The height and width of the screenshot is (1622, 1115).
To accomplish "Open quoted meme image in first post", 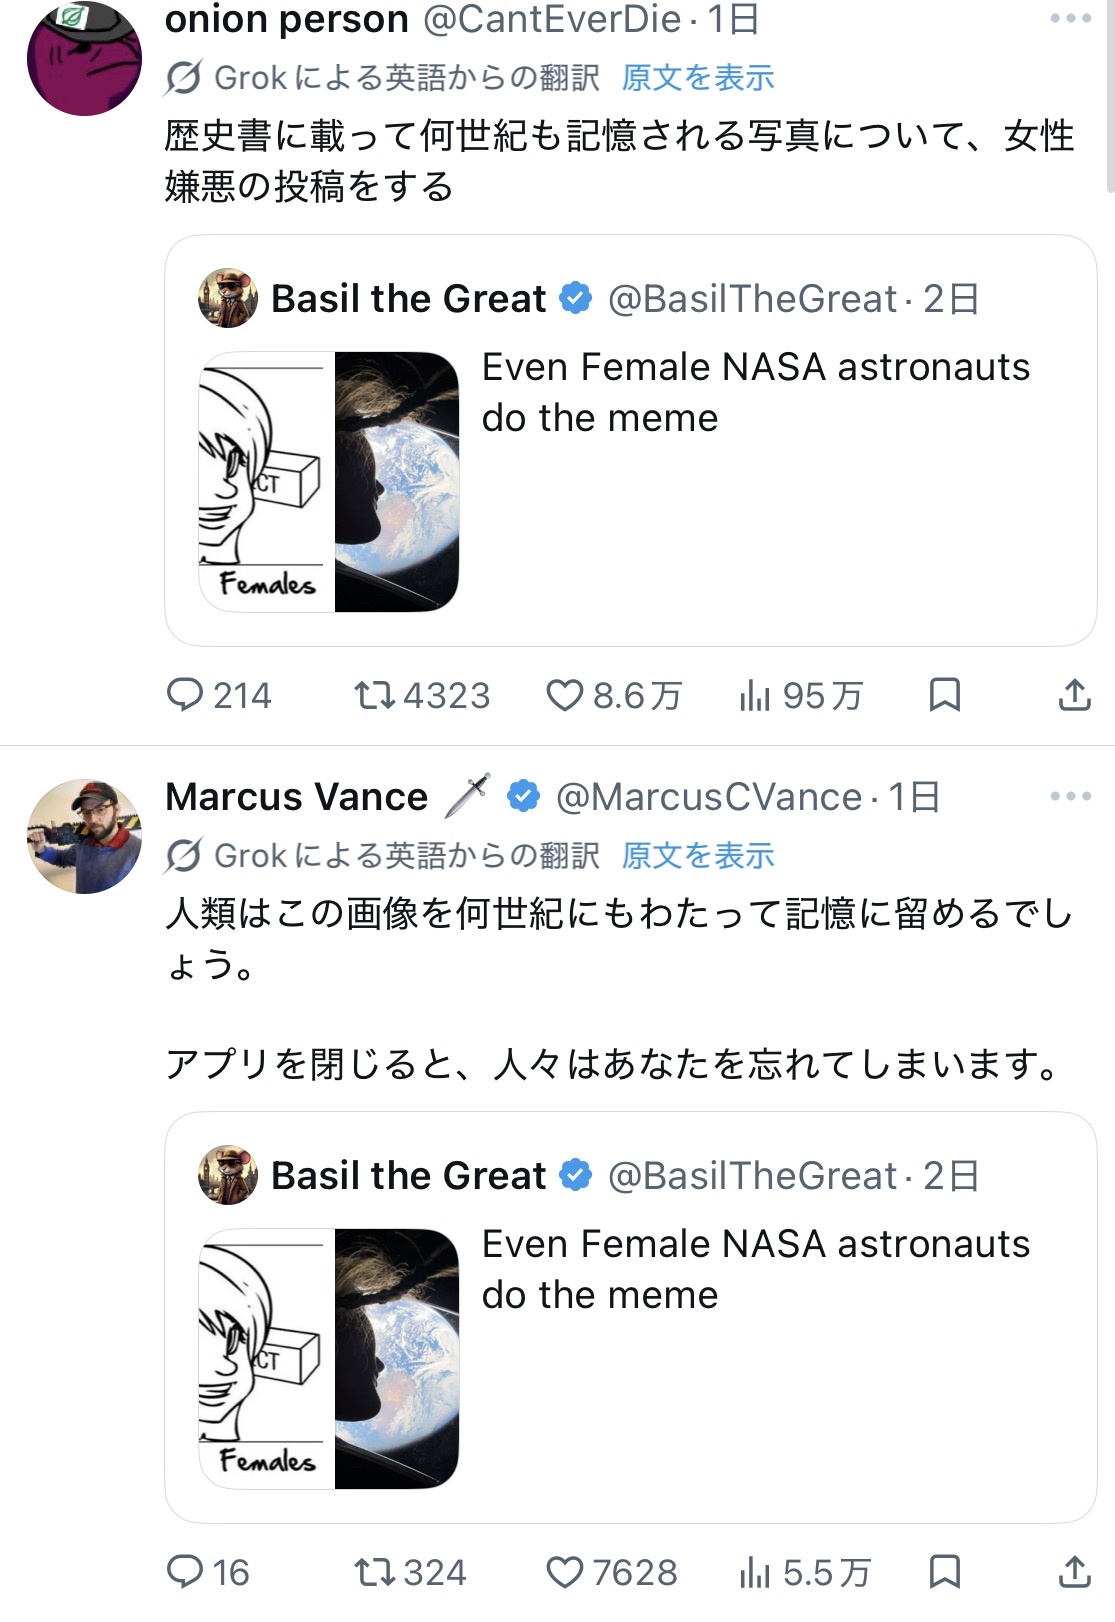I will tap(328, 481).
